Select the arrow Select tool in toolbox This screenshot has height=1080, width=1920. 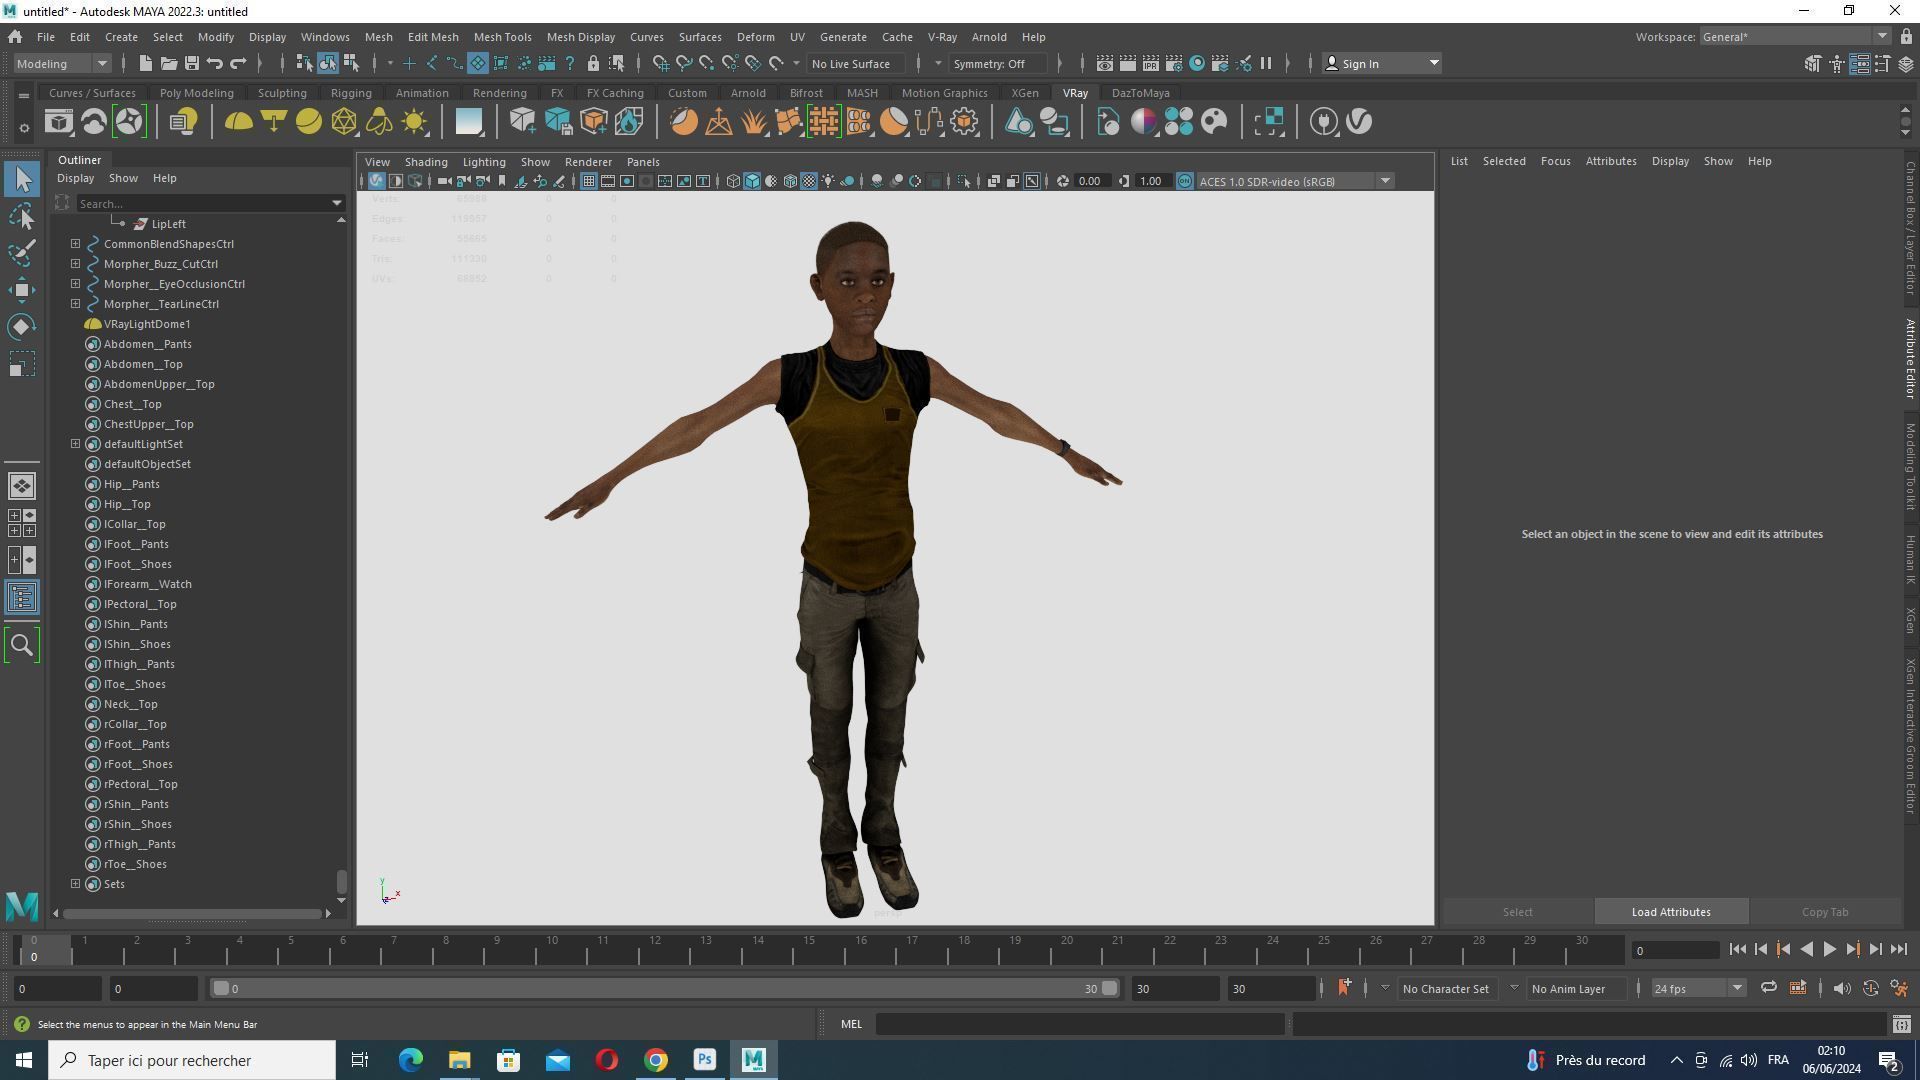pyautogui.click(x=22, y=180)
